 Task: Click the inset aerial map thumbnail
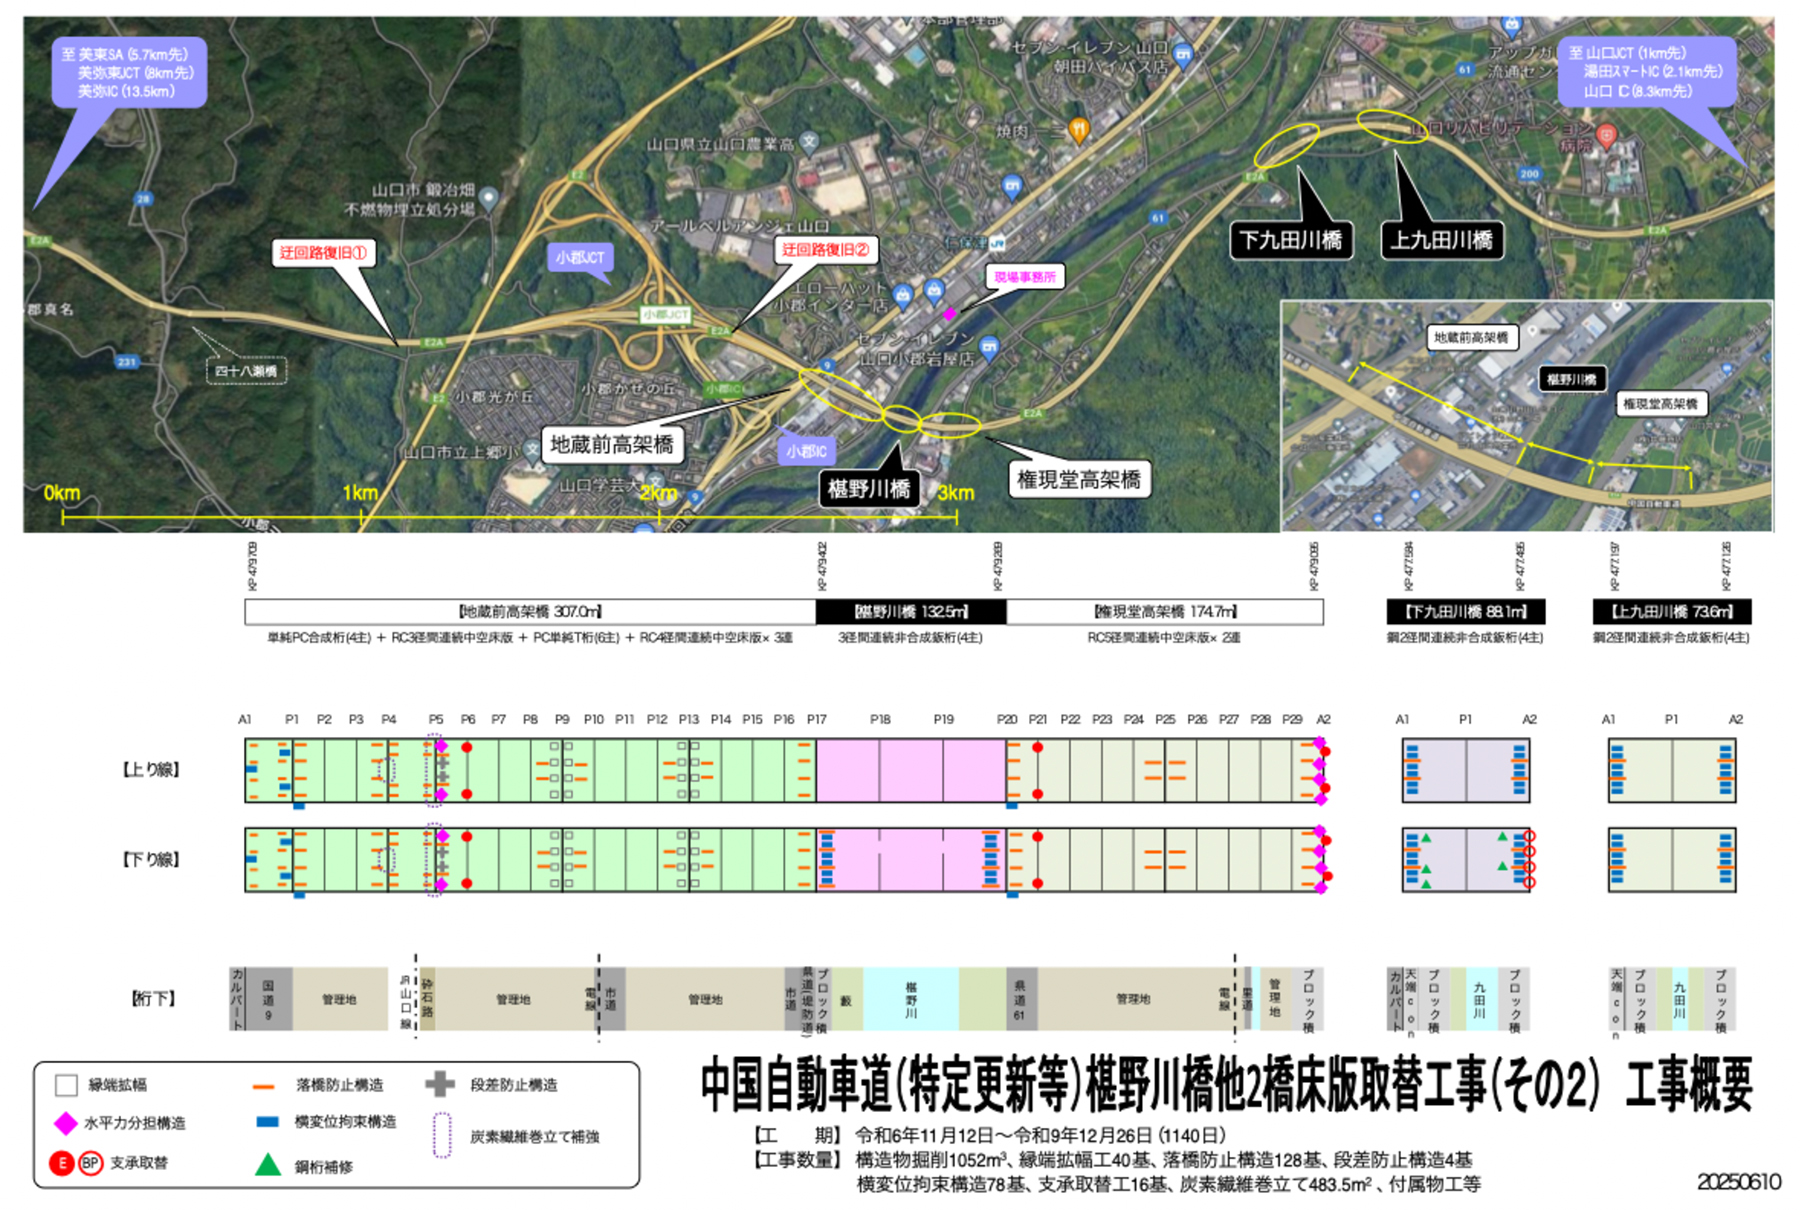pyautogui.click(x=1526, y=415)
